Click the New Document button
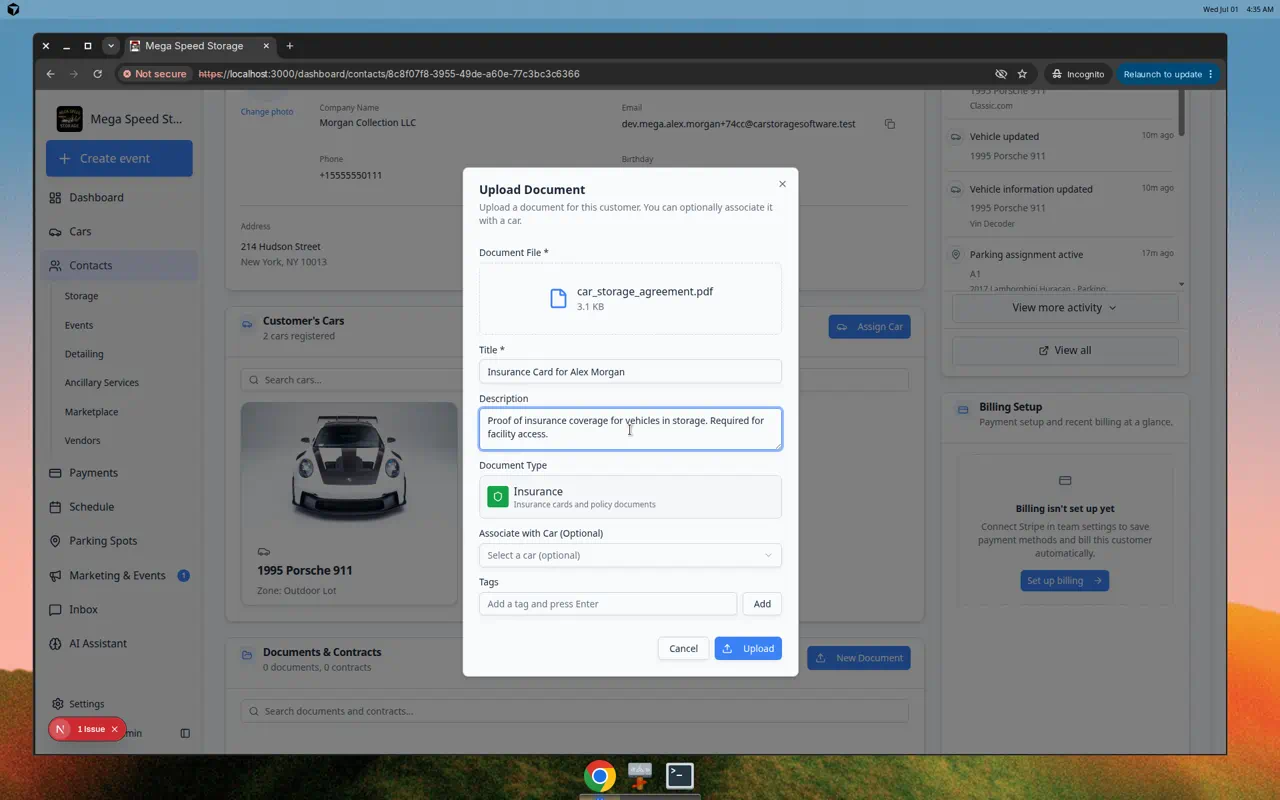The height and width of the screenshot is (800, 1280). point(859,658)
